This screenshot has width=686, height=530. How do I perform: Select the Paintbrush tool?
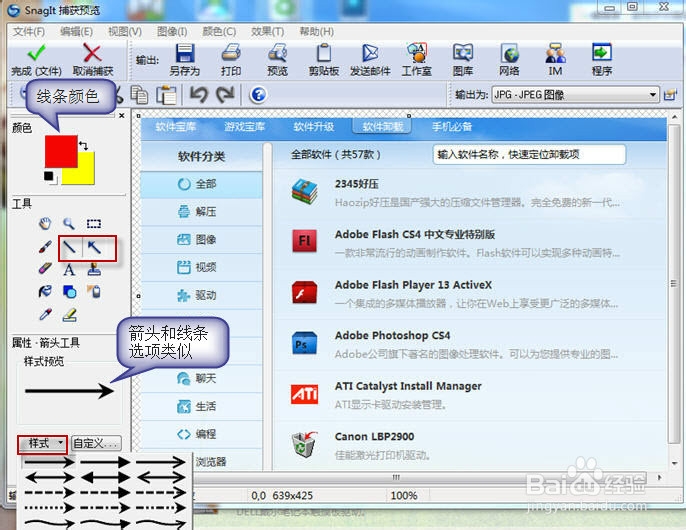pyautogui.click(x=45, y=247)
